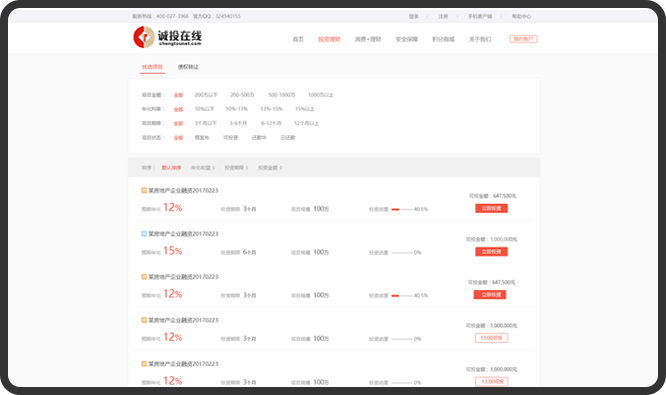The height and width of the screenshot is (395, 666).
Task: Sort listings by 年化收益 label
Action: pos(201,168)
